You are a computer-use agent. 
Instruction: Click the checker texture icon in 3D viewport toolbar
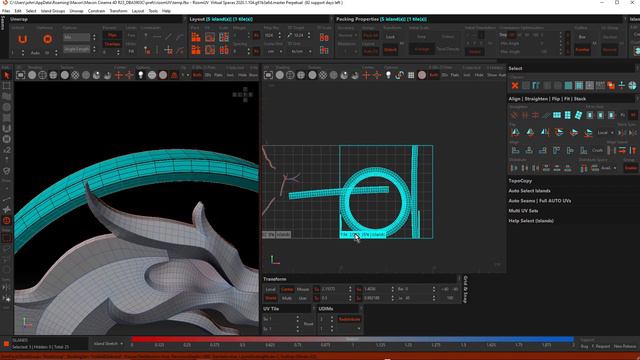[x=75, y=75]
